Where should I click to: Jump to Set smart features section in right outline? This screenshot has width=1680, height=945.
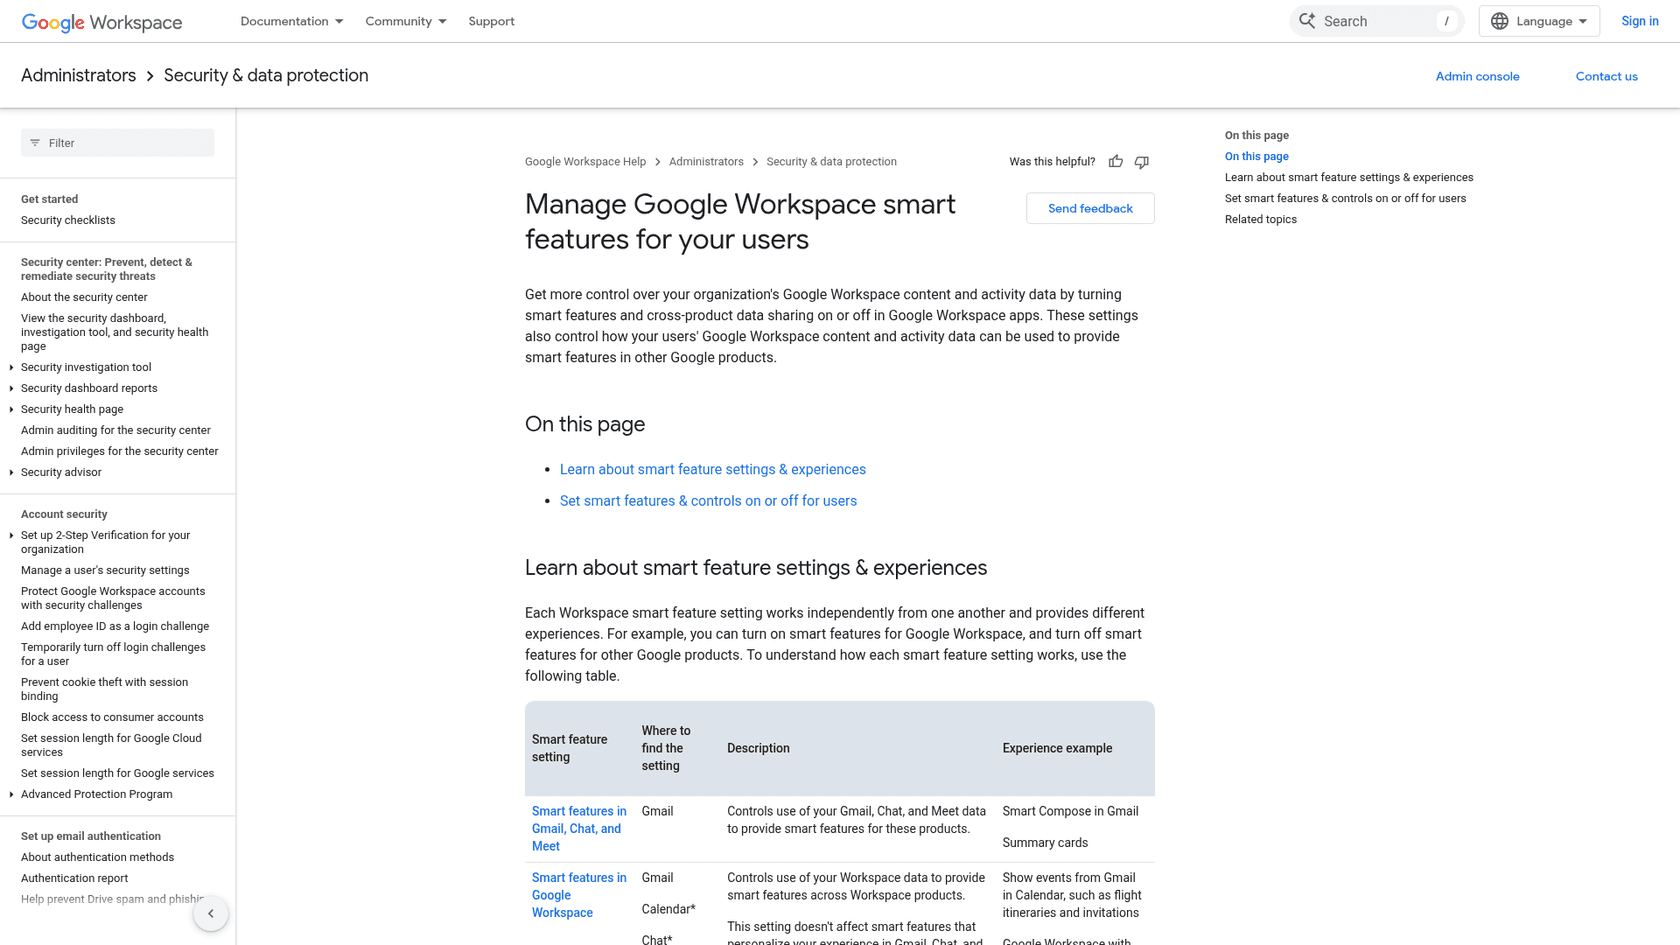click(x=1345, y=198)
